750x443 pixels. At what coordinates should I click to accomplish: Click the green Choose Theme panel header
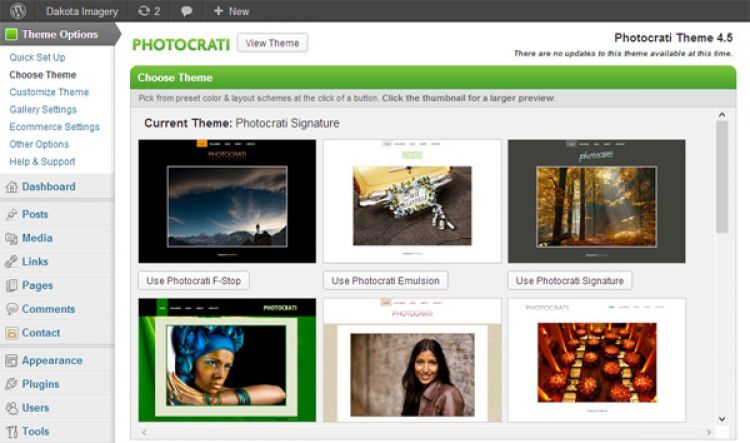[x=433, y=78]
